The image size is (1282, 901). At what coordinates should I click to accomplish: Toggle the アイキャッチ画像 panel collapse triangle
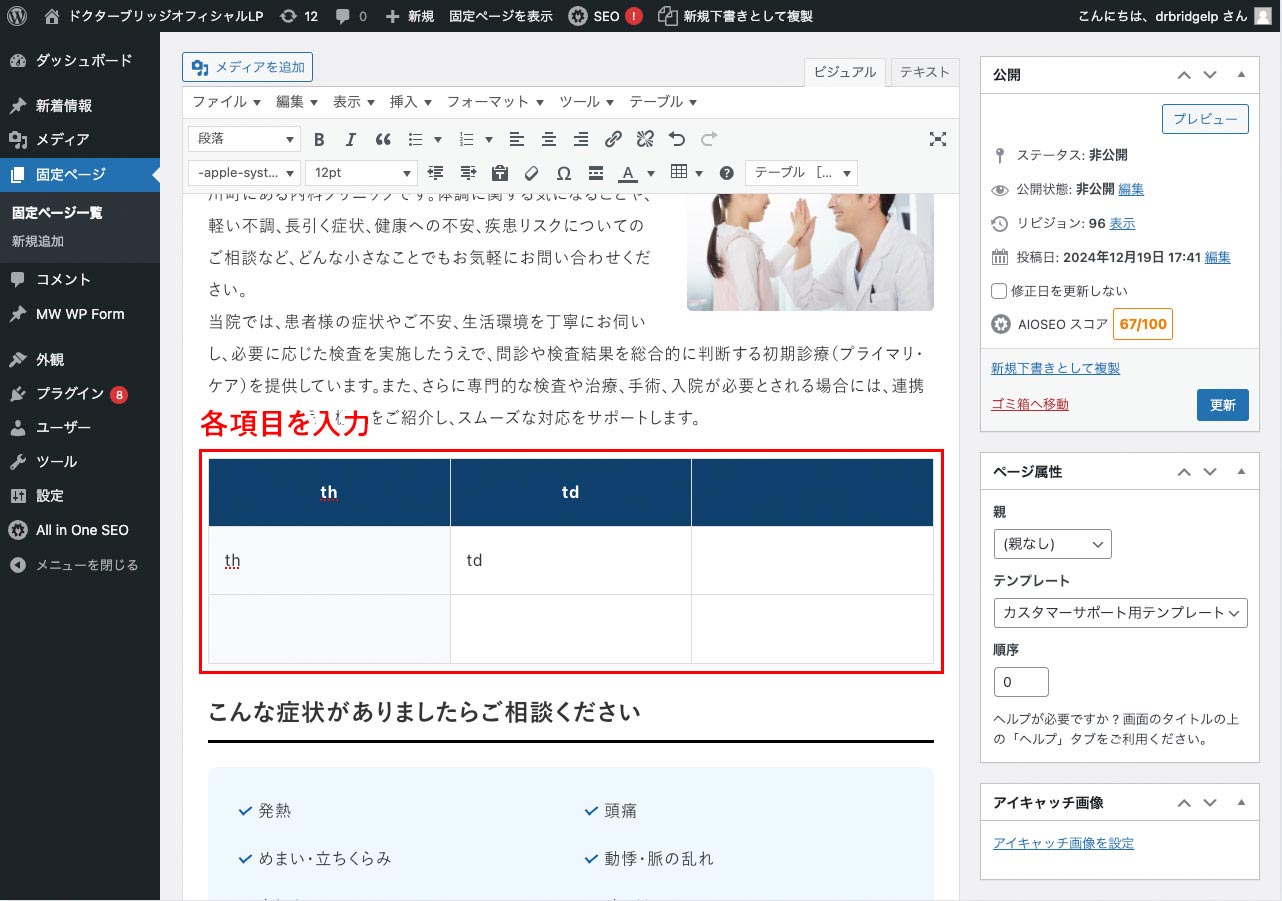(1241, 802)
